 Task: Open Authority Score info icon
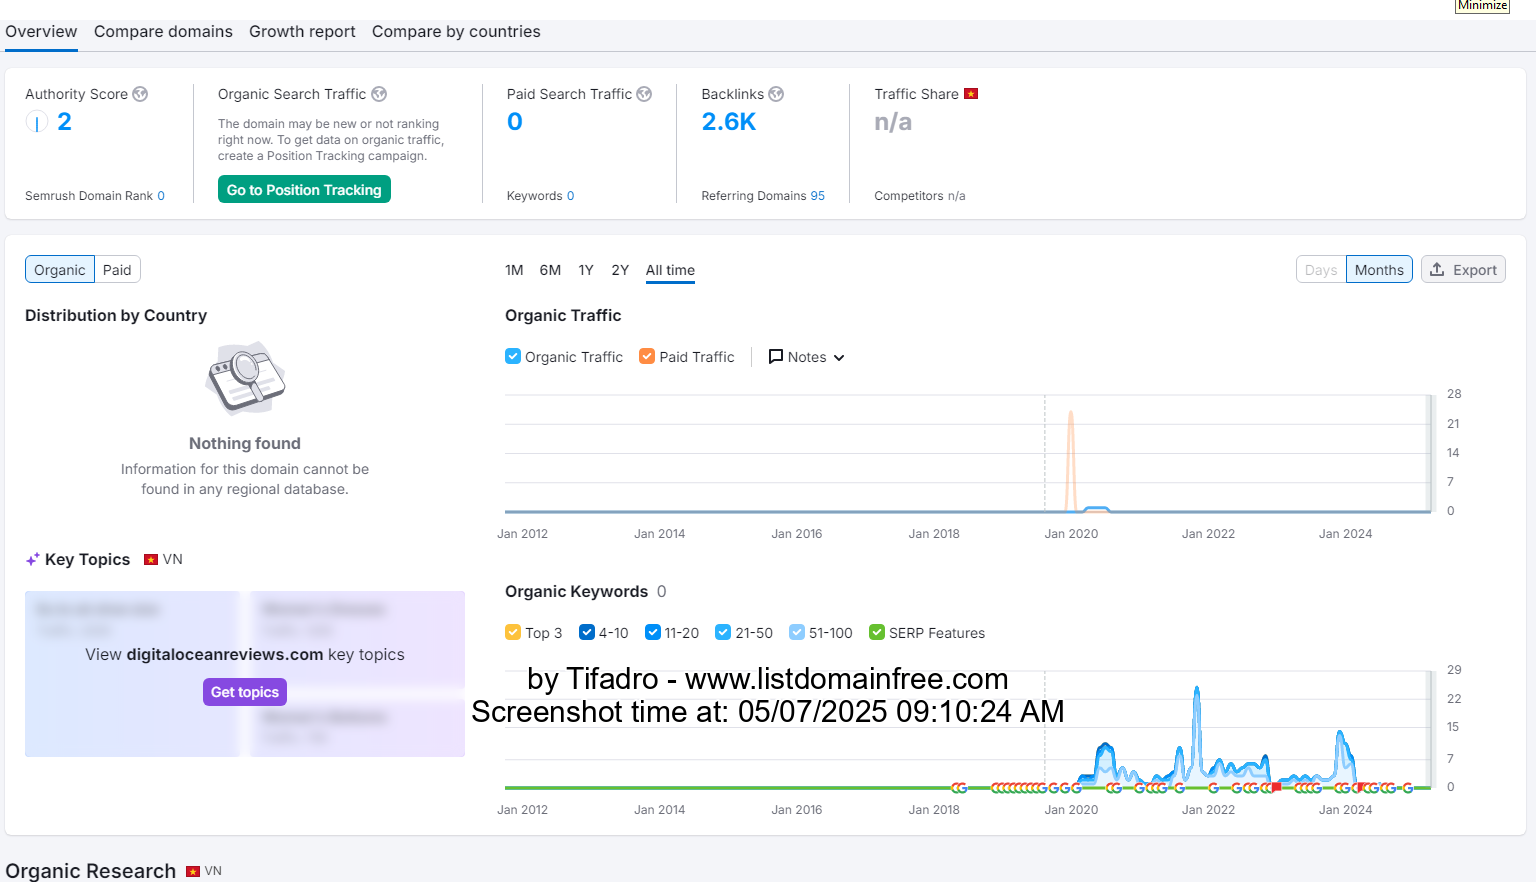pos(140,94)
